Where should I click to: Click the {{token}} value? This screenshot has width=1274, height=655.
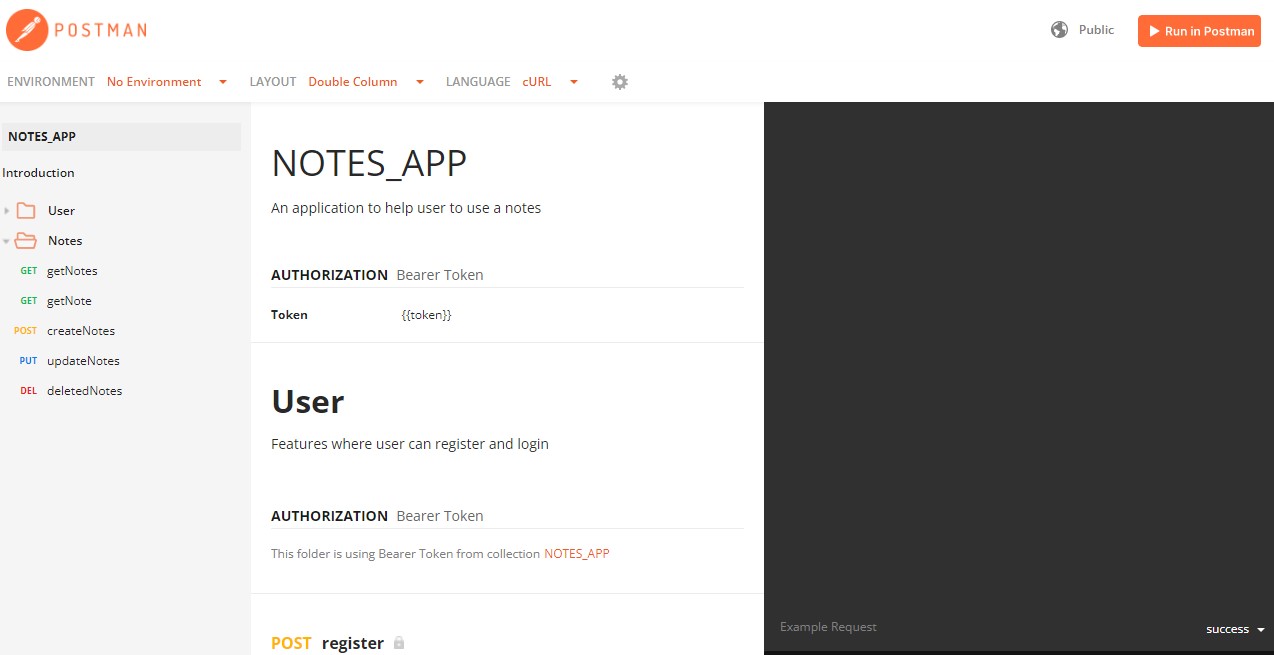[427, 315]
